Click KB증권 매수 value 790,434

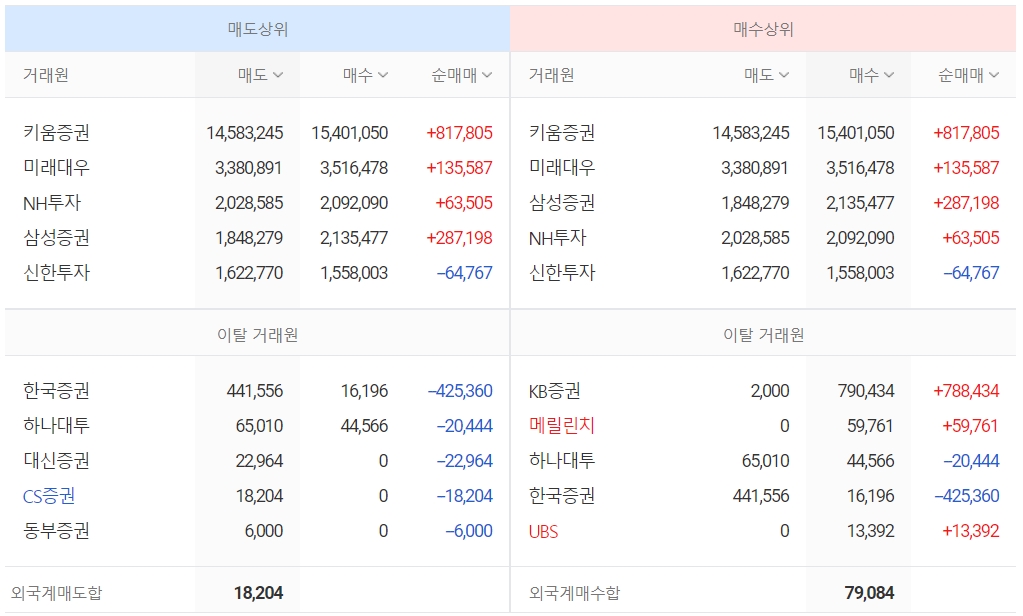[866, 391]
